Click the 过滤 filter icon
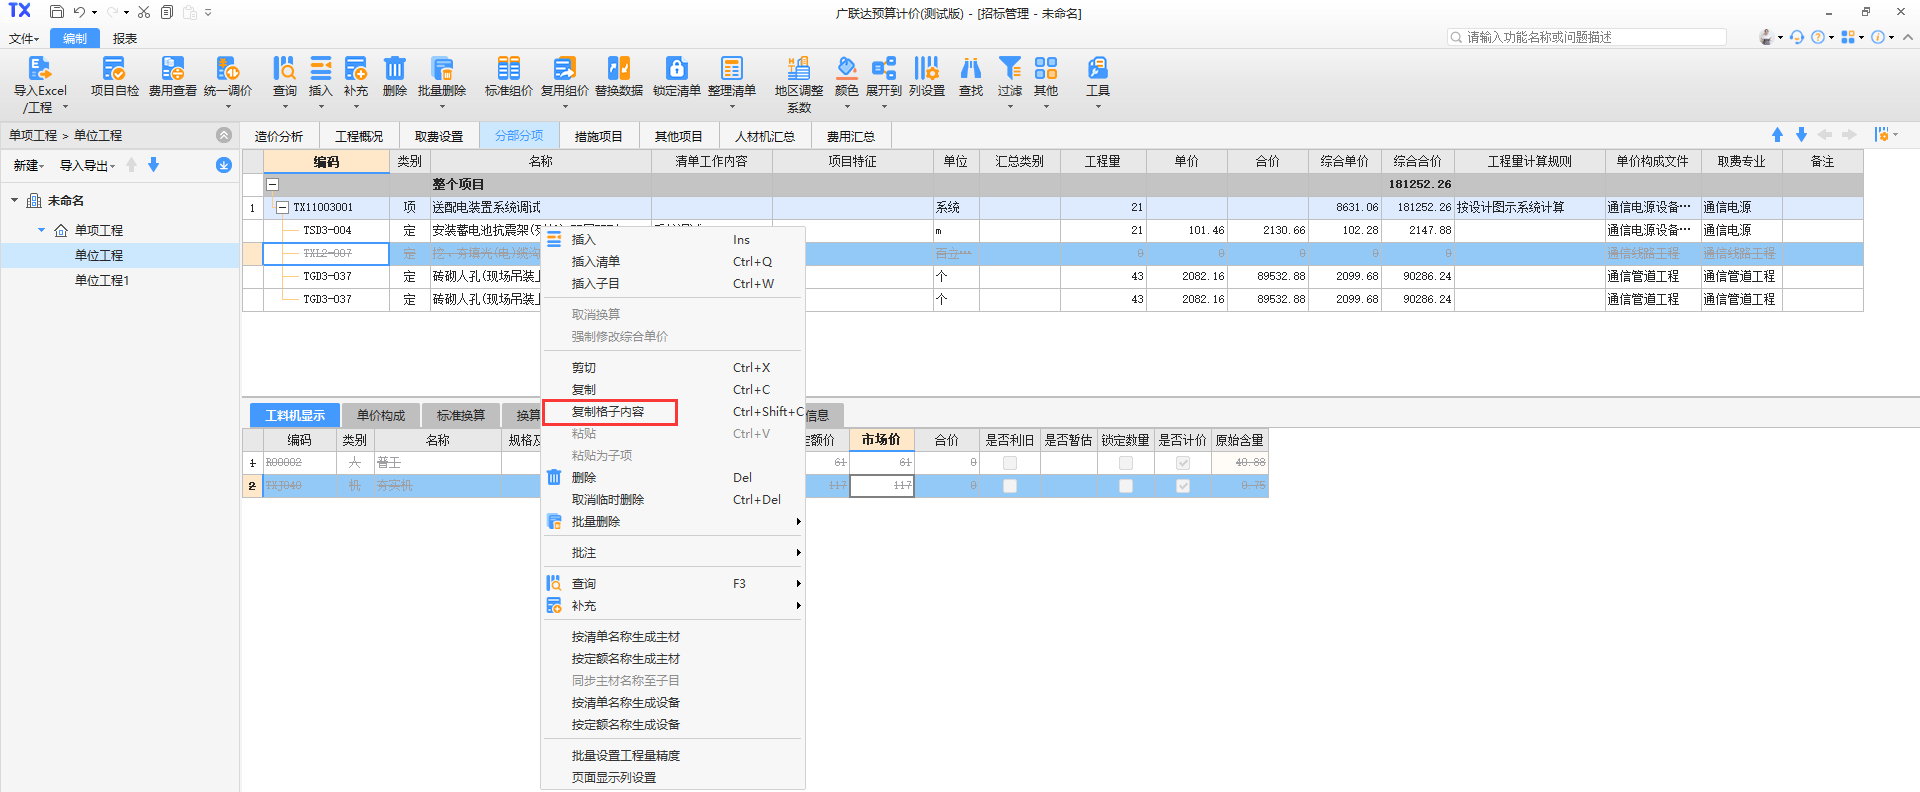 tap(1010, 69)
